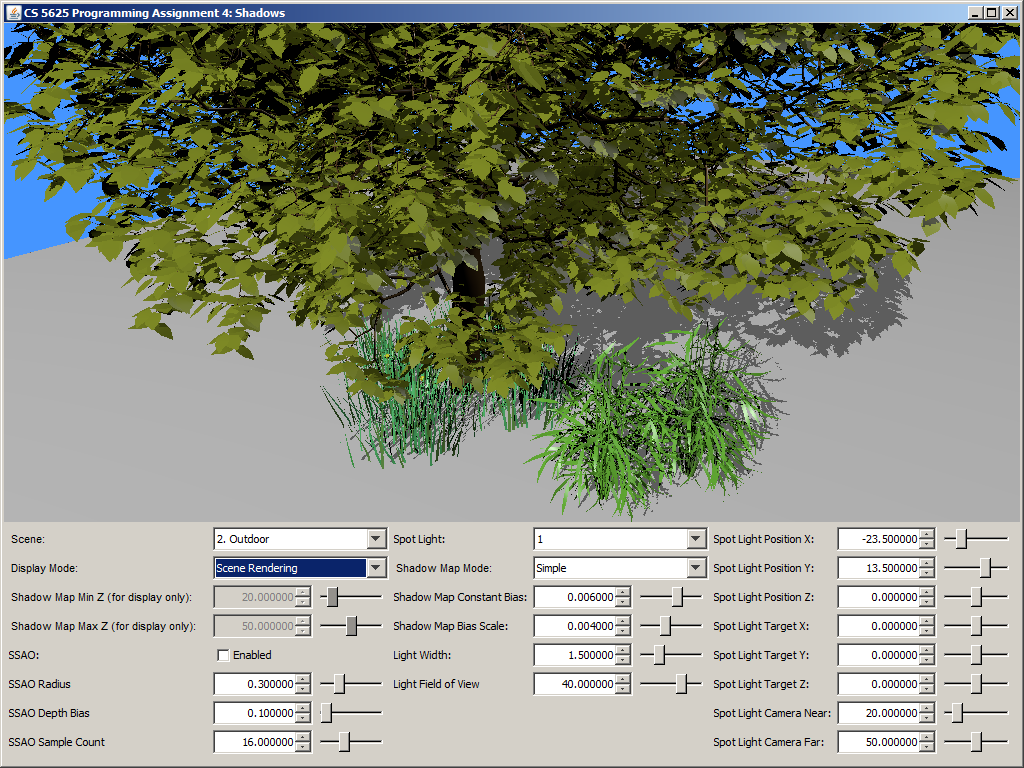Image resolution: width=1024 pixels, height=768 pixels.
Task: Click the SSAO Depth Bias slider
Action: pyautogui.click(x=326, y=713)
